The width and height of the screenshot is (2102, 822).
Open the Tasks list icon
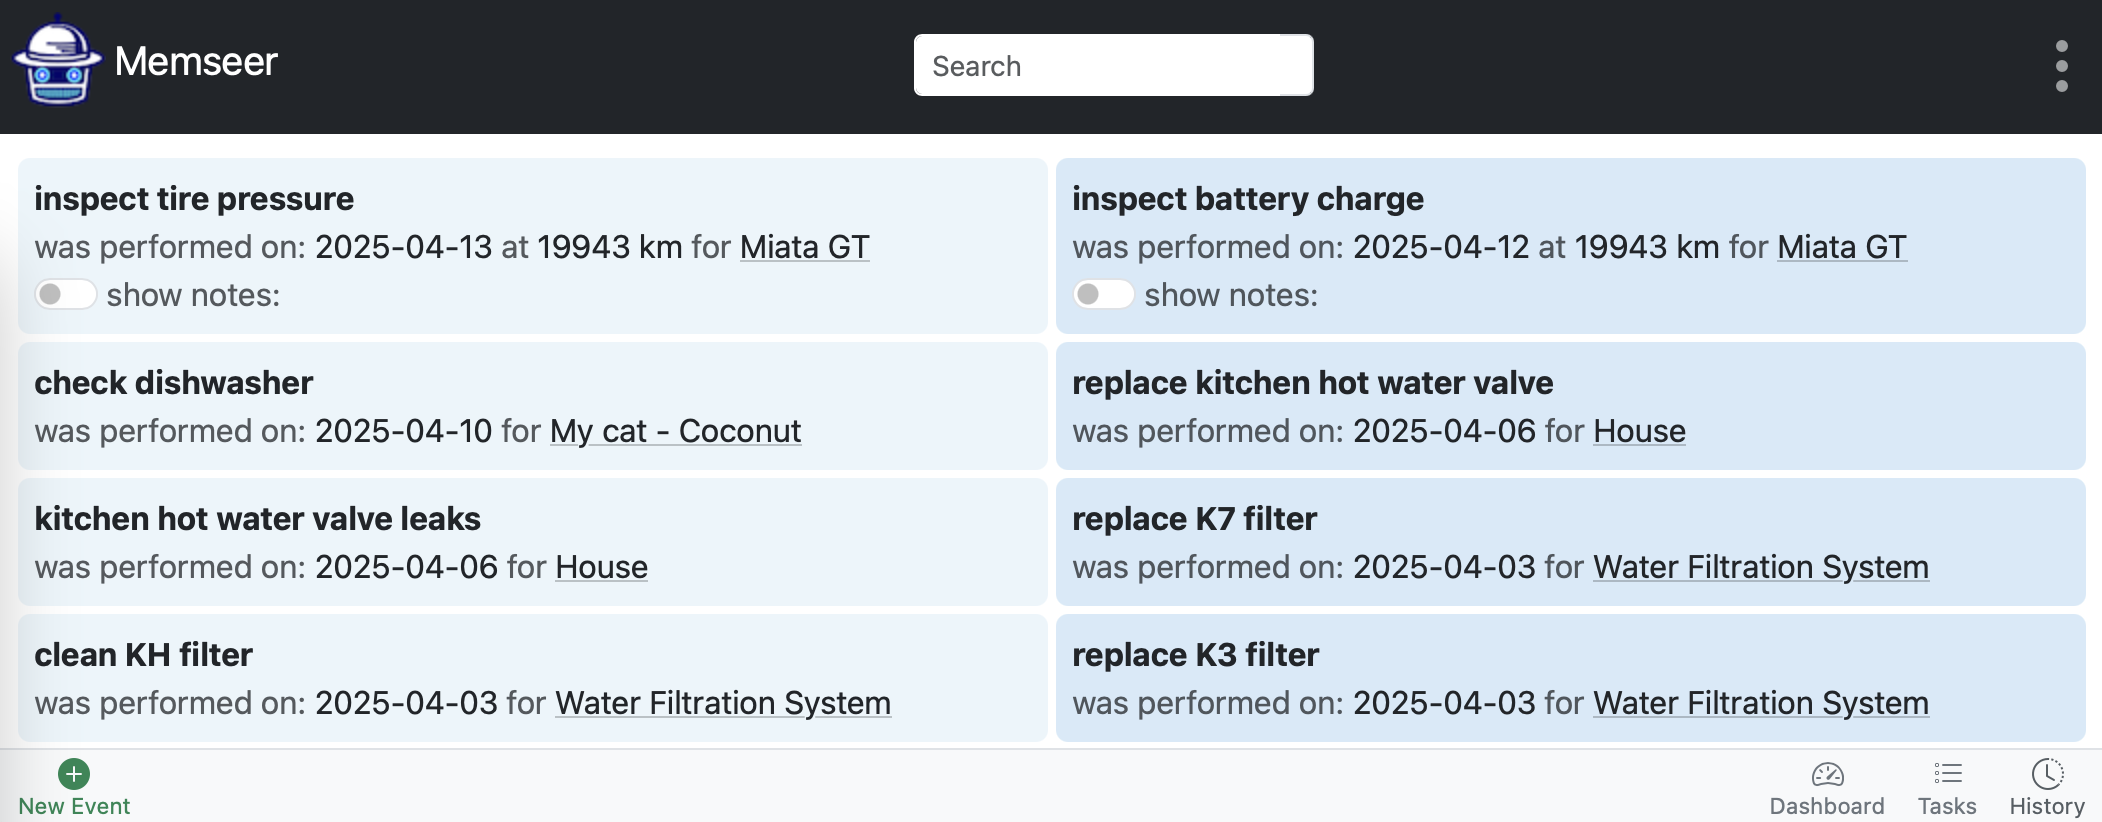1947,774
